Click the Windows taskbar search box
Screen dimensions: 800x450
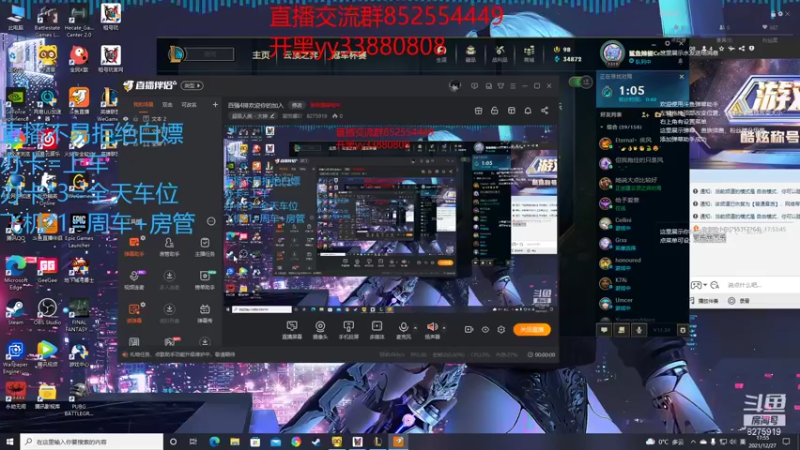click(92, 441)
